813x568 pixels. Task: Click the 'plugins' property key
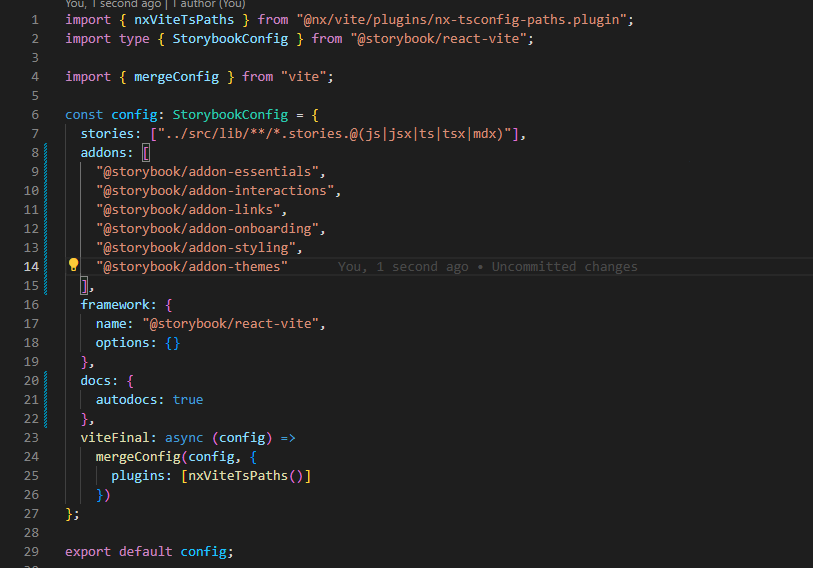click(138, 476)
